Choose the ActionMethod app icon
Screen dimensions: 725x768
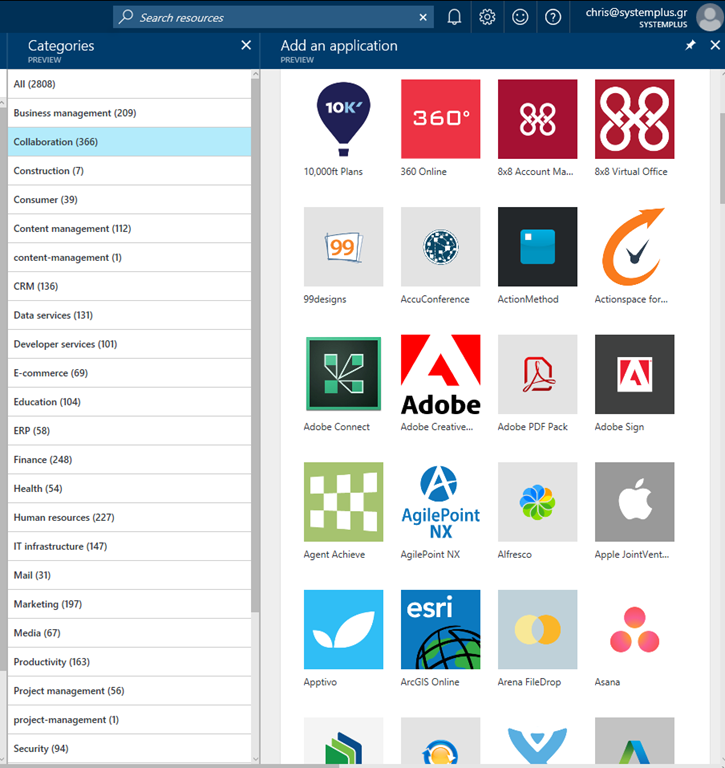pos(537,246)
